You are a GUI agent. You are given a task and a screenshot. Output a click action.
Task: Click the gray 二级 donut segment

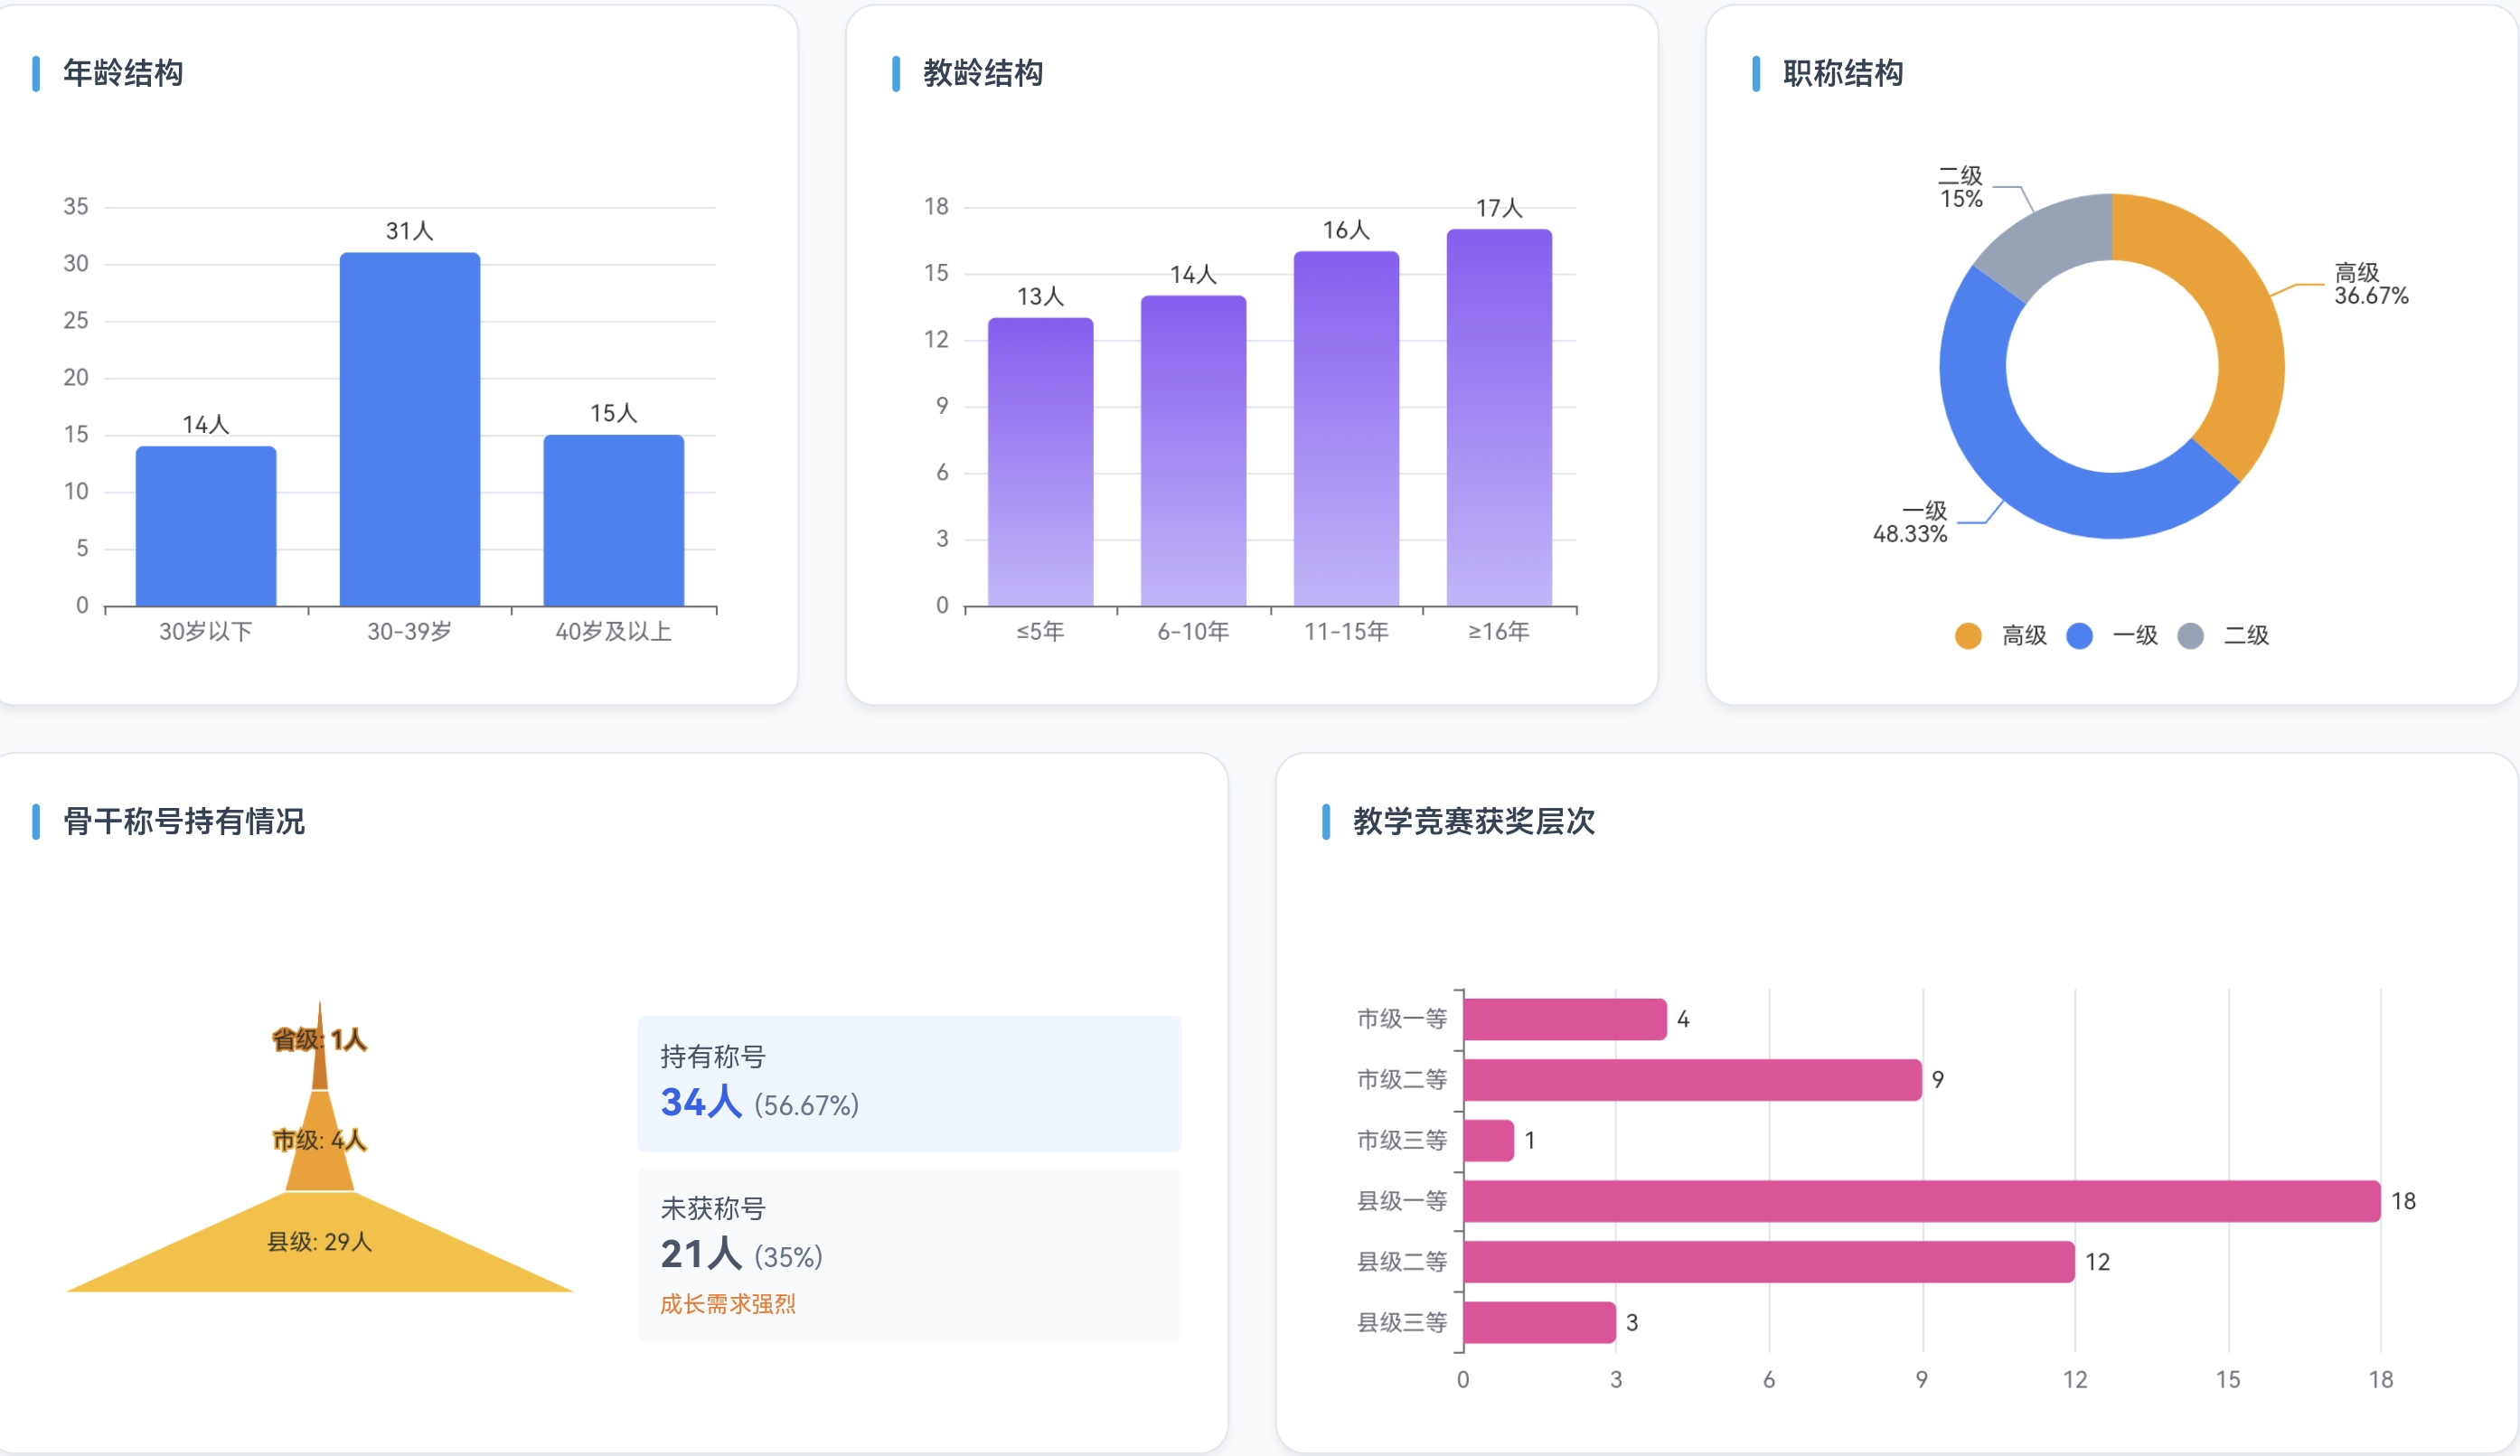tap(2050, 240)
